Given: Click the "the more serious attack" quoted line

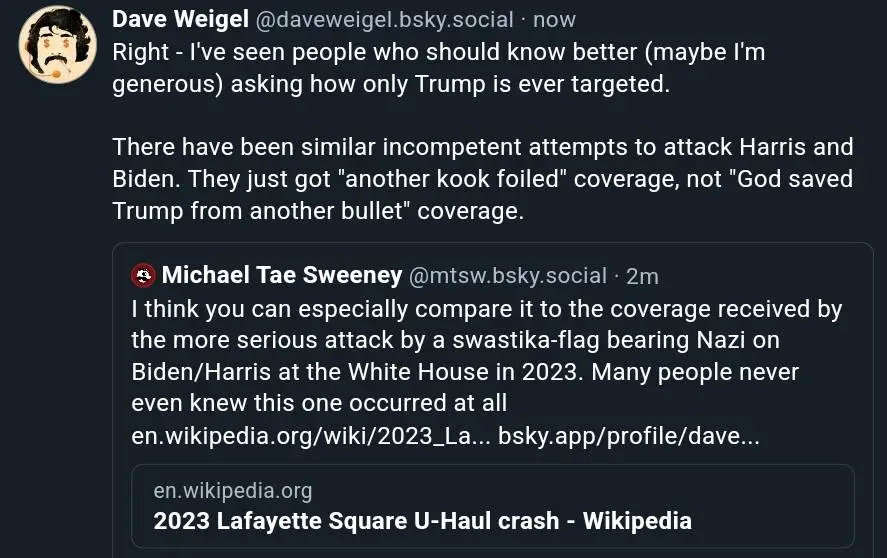Looking at the screenshot, I should pos(455,340).
